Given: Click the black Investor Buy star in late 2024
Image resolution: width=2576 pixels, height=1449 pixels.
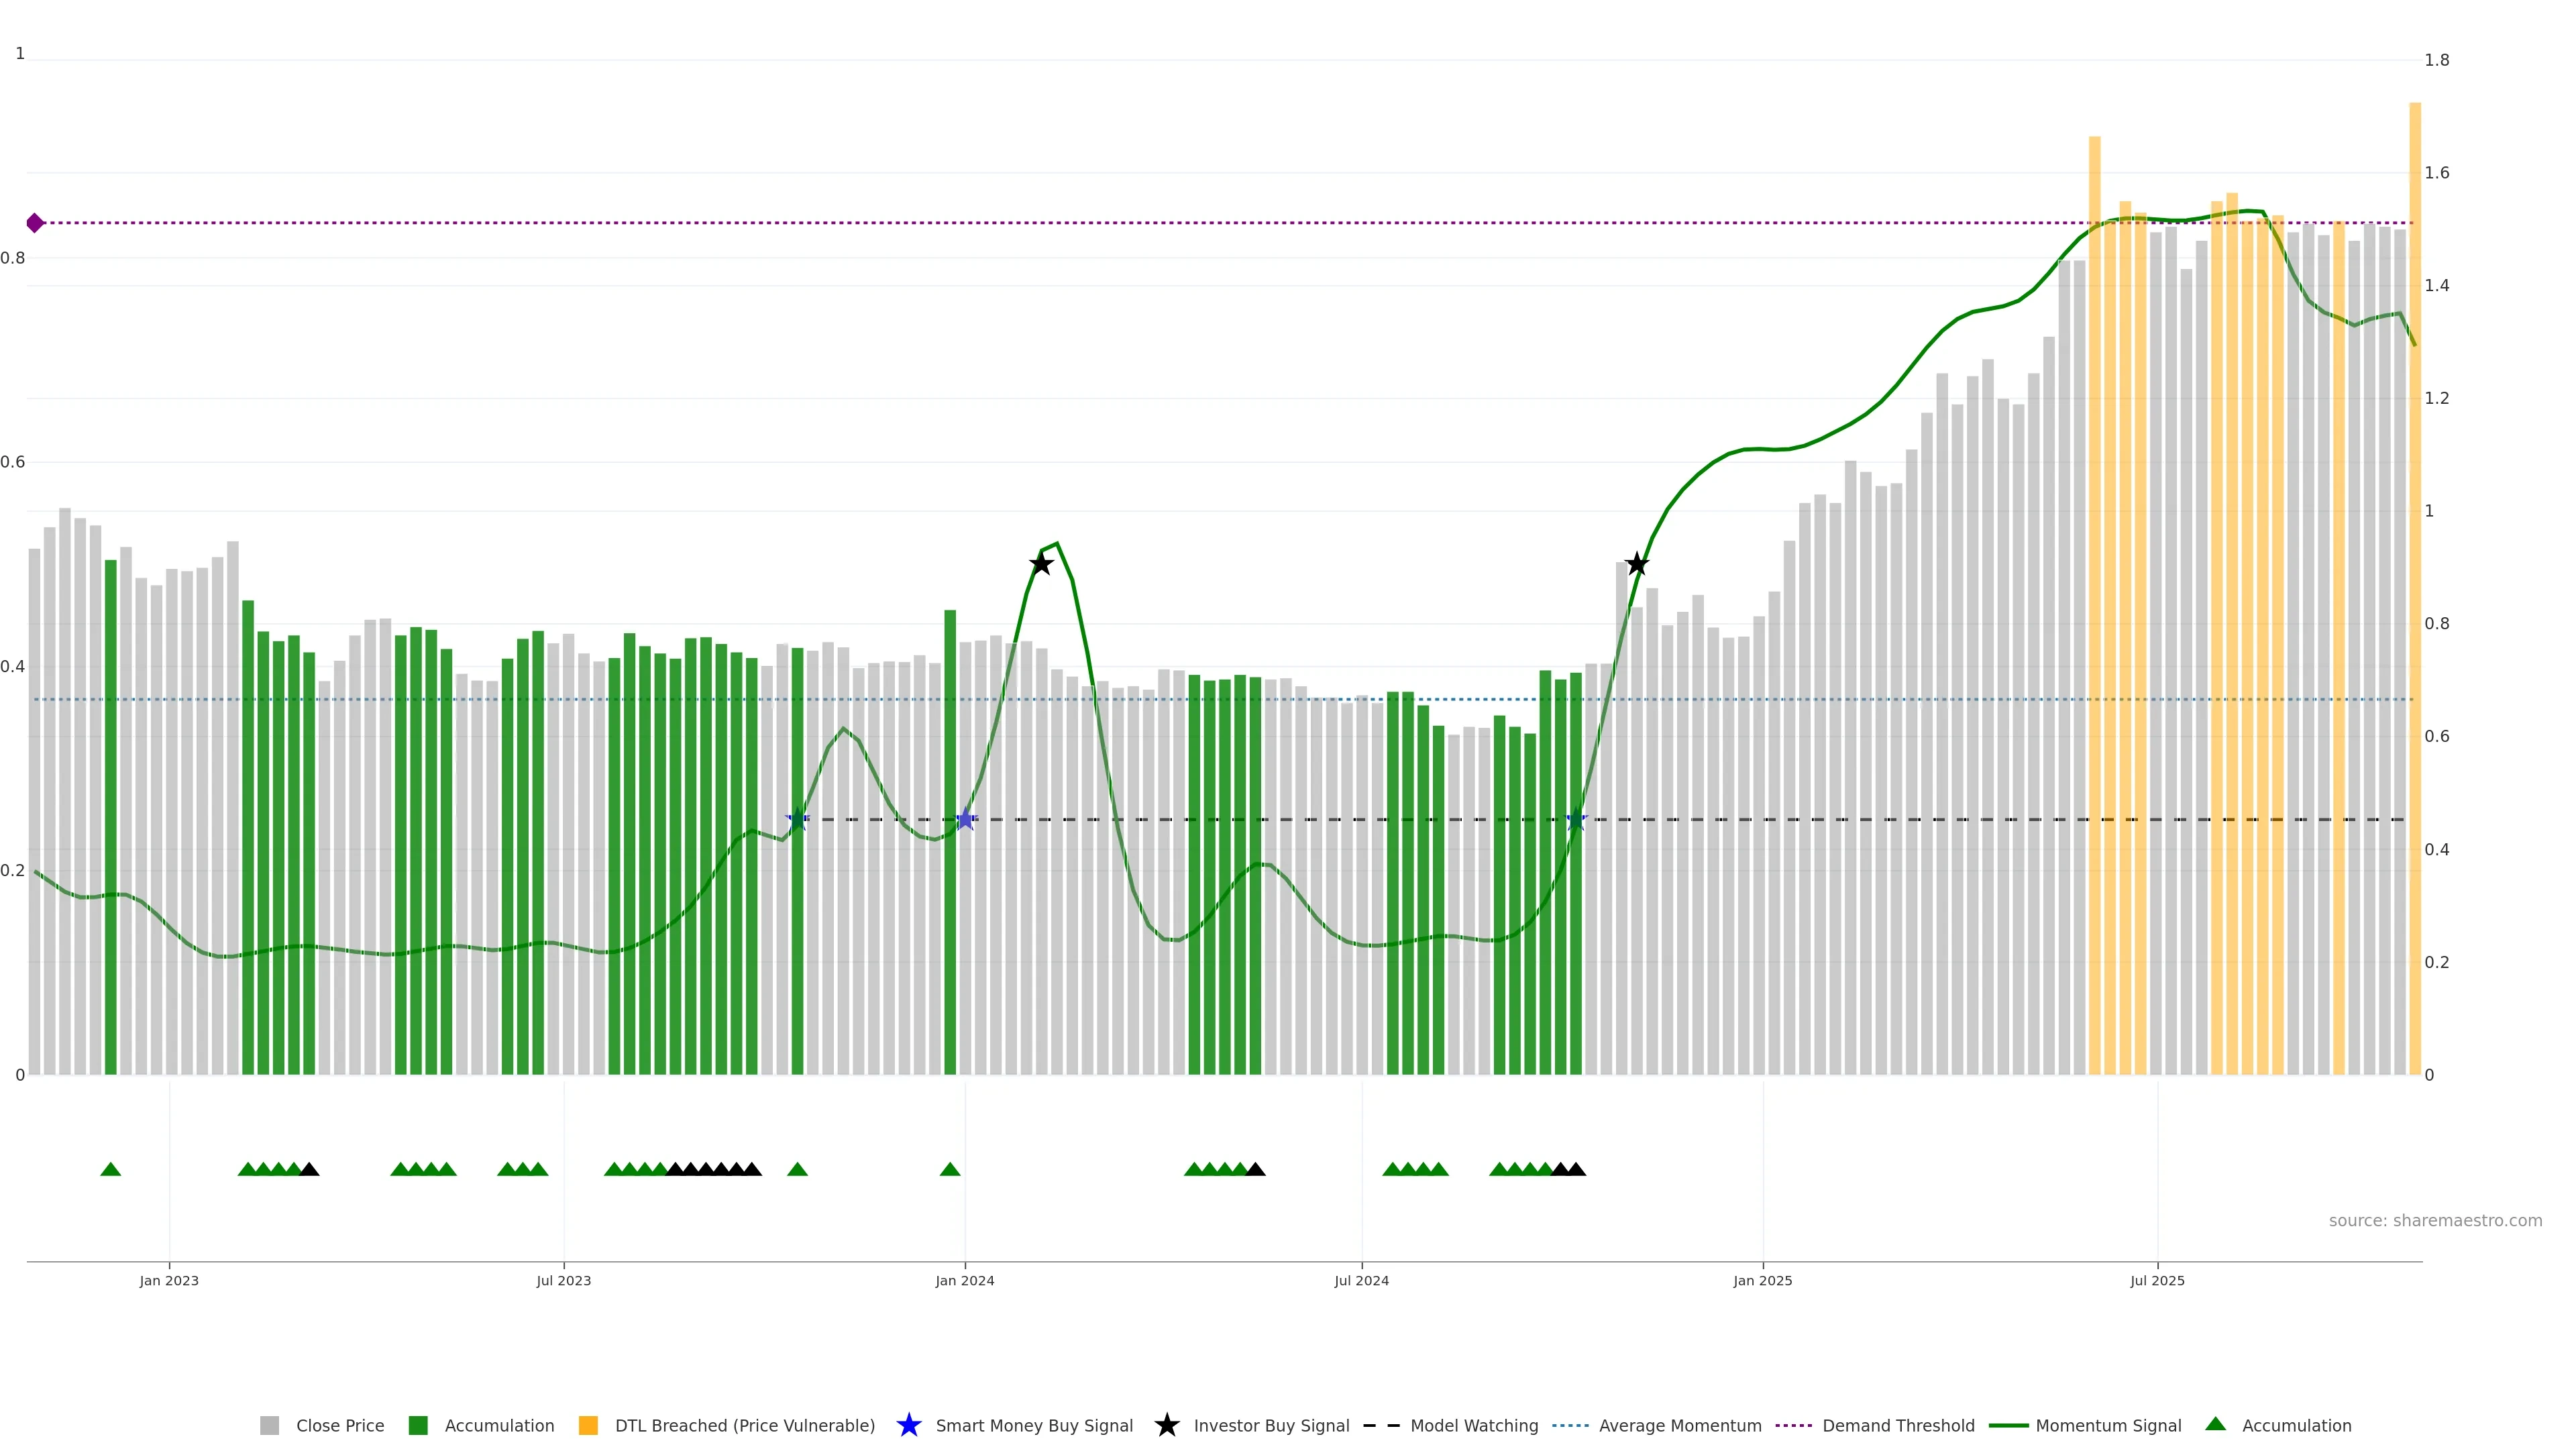Looking at the screenshot, I should (1636, 564).
